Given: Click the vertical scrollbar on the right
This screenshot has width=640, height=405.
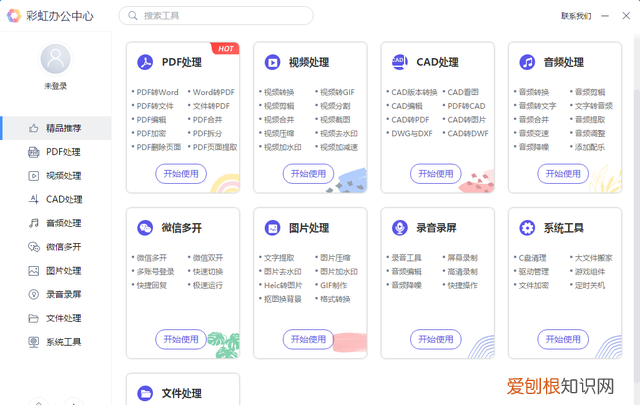Looking at the screenshot, I should [x=637, y=237].
